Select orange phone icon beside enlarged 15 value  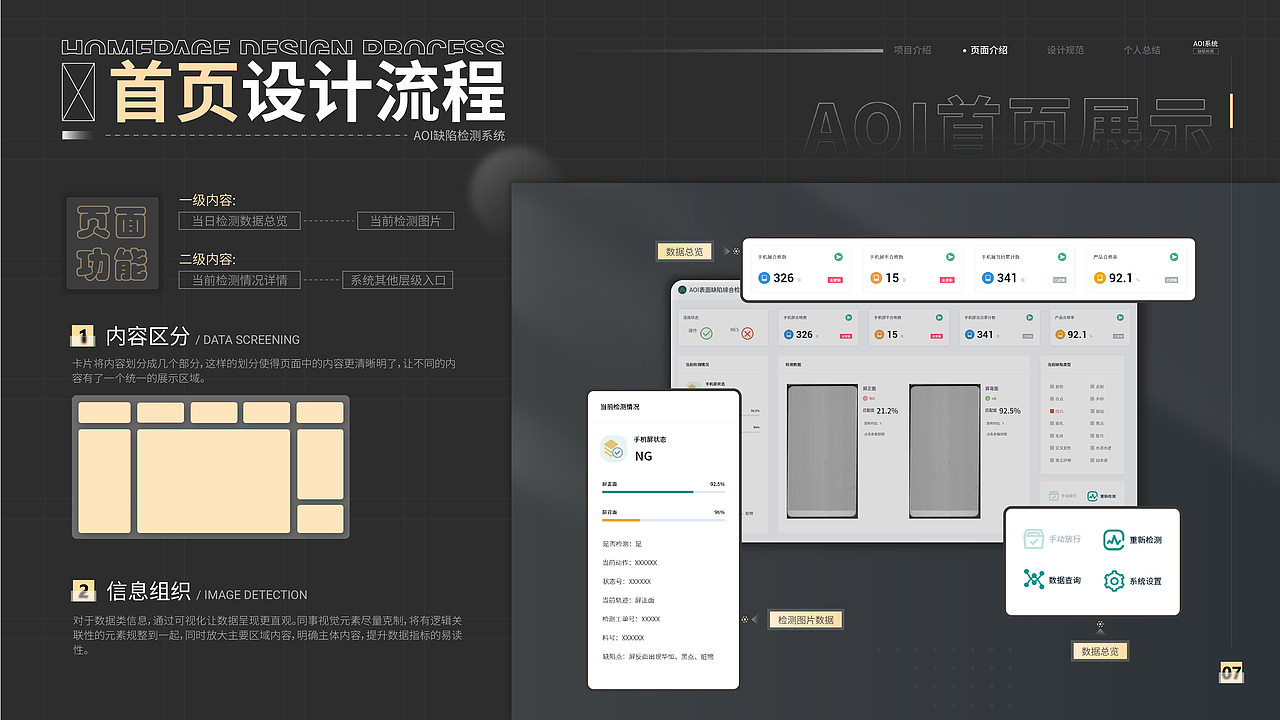click(876, 278)
